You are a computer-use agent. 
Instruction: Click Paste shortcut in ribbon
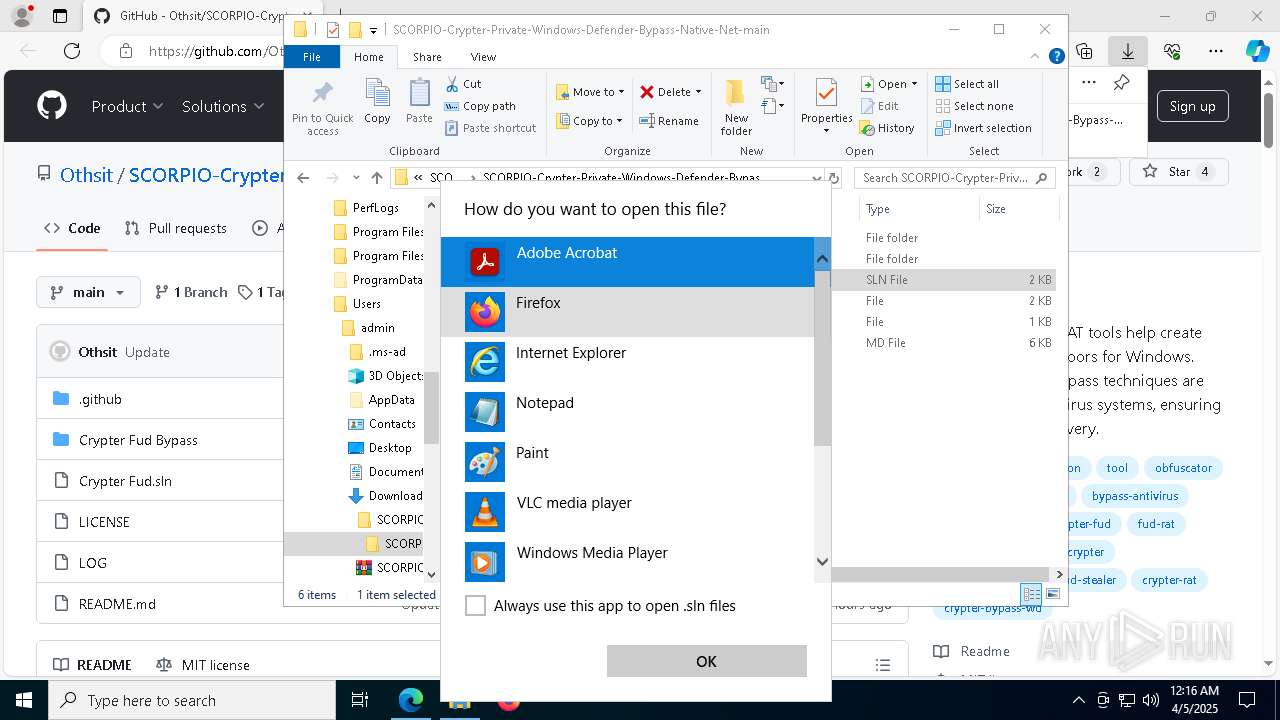click(490, 128)
